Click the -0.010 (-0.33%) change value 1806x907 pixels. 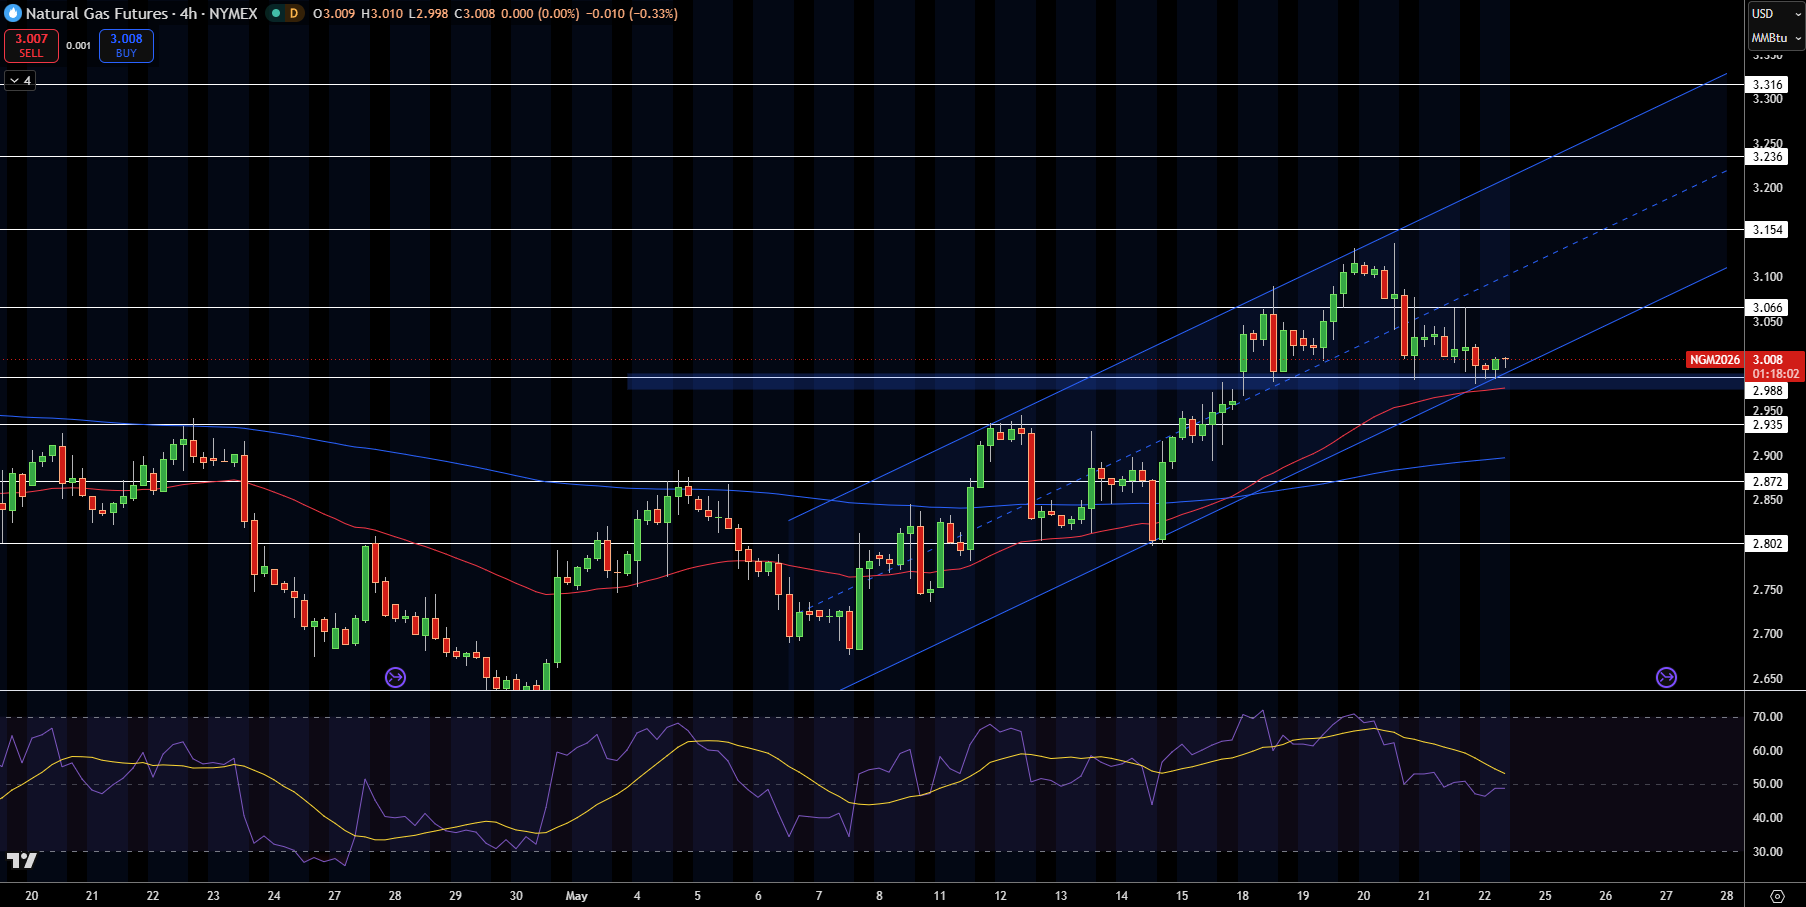coord(632,13)
